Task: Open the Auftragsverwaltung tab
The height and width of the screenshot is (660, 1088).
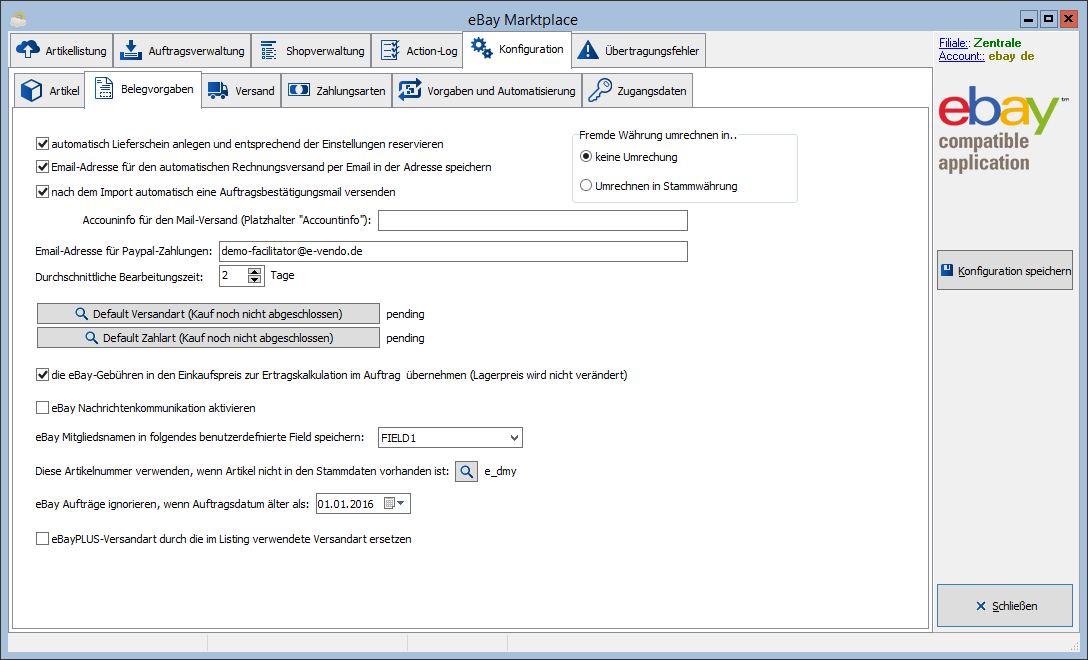Action: click(182, 51)
